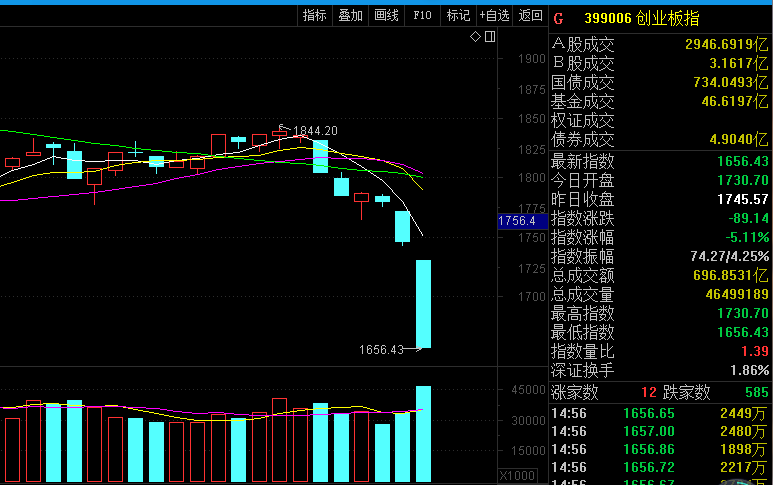Image resolution: width=773 pixels, height=485 pixels.
Task: Click the 深证换手 value 1.86%
Action: point(749,370)
